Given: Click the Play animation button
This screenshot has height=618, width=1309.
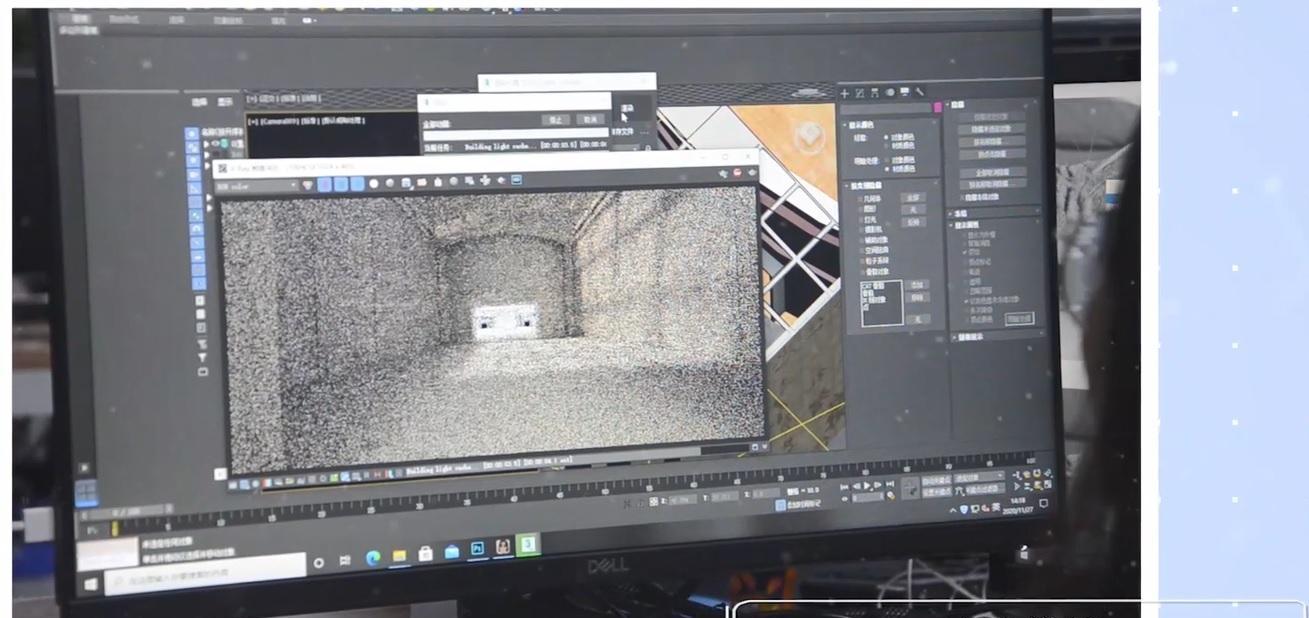Looking at the screenshot, I should (867, 487).
